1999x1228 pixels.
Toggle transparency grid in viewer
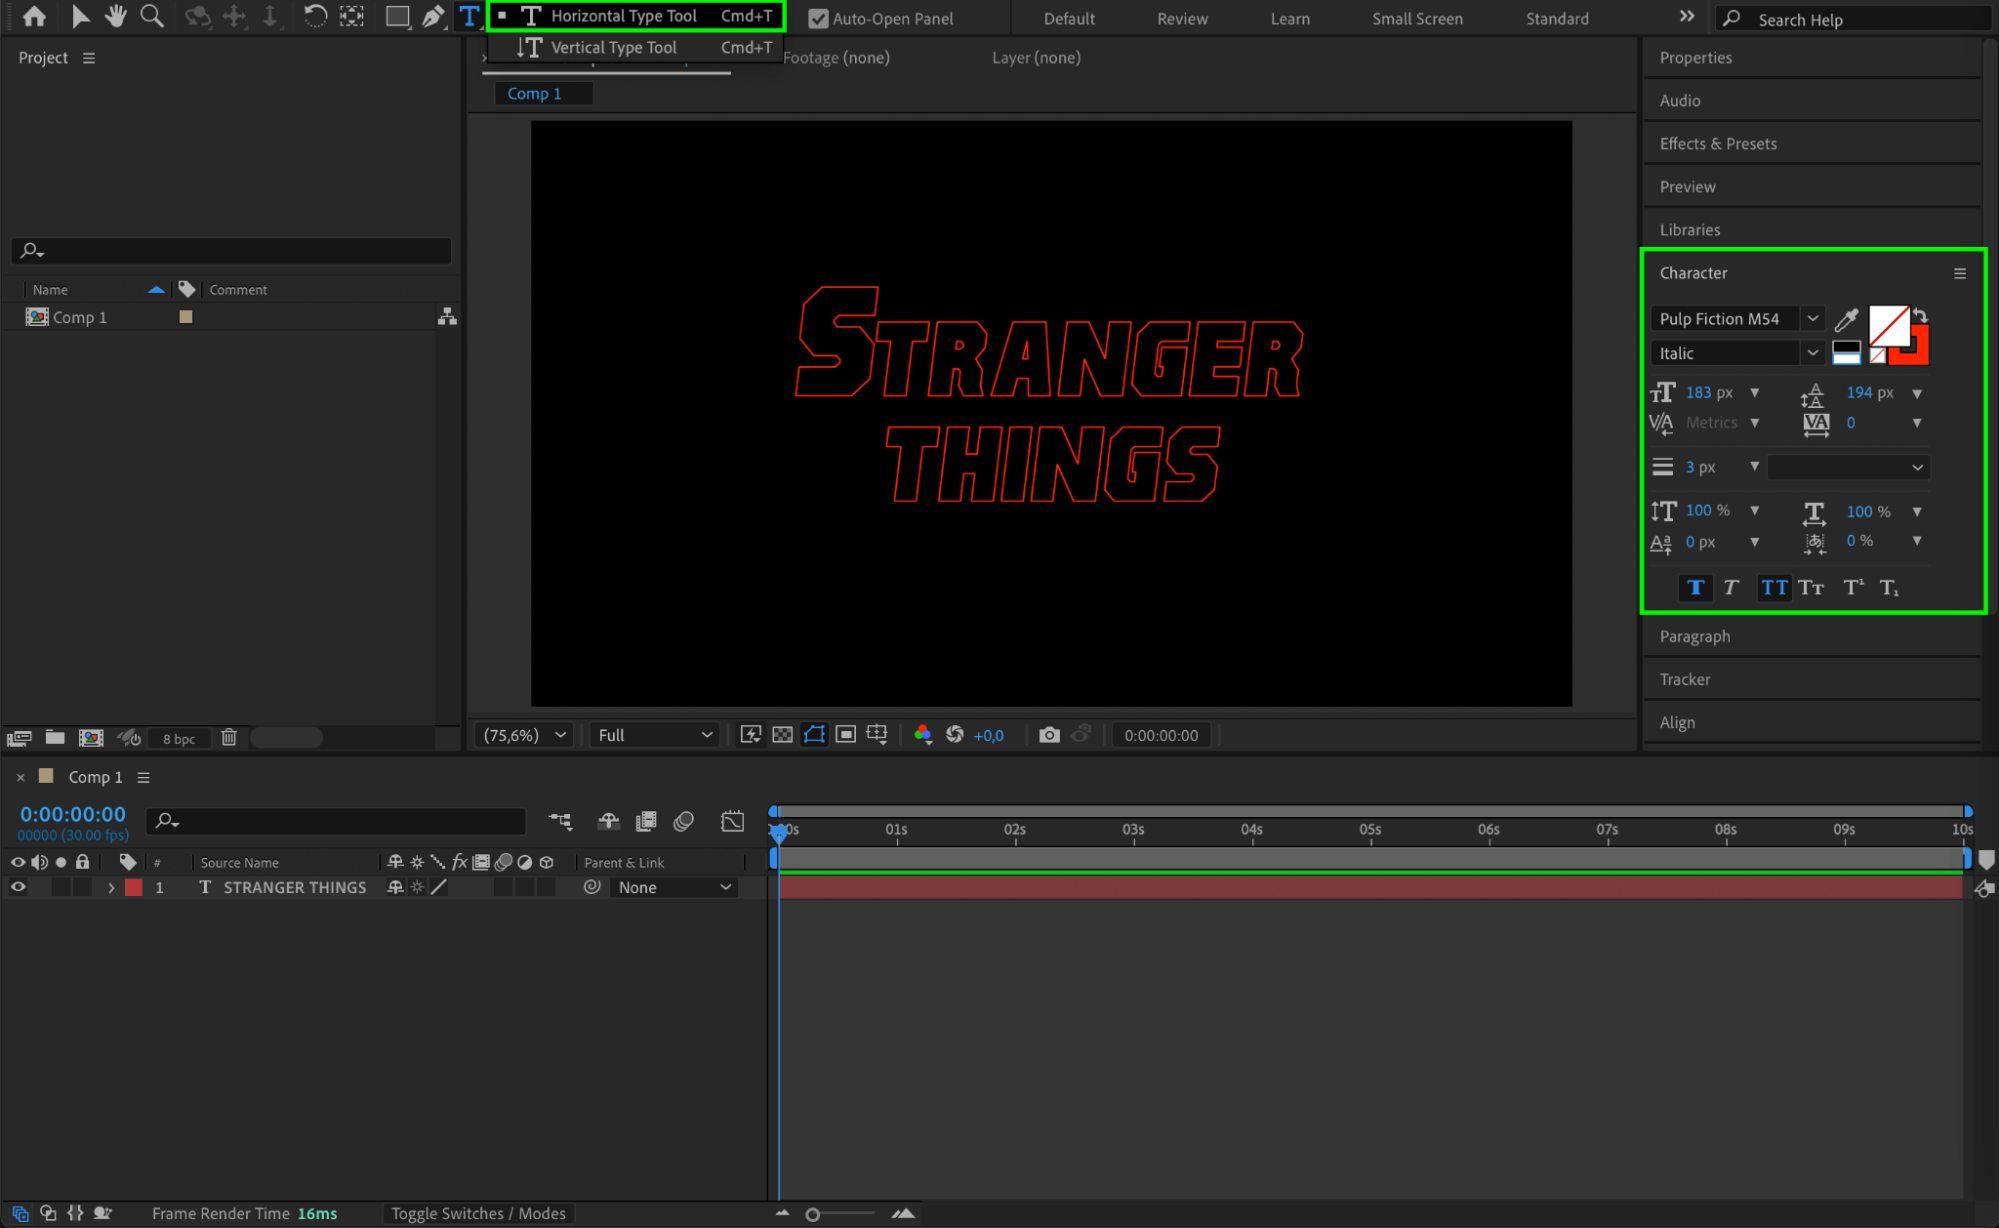(x=782, y=735)
